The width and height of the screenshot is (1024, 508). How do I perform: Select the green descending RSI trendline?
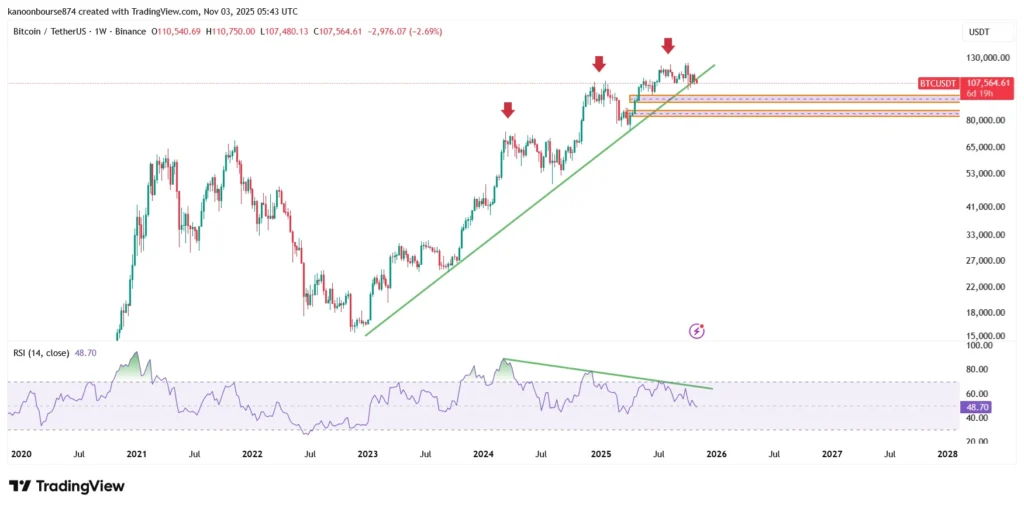tap(610, 374)
